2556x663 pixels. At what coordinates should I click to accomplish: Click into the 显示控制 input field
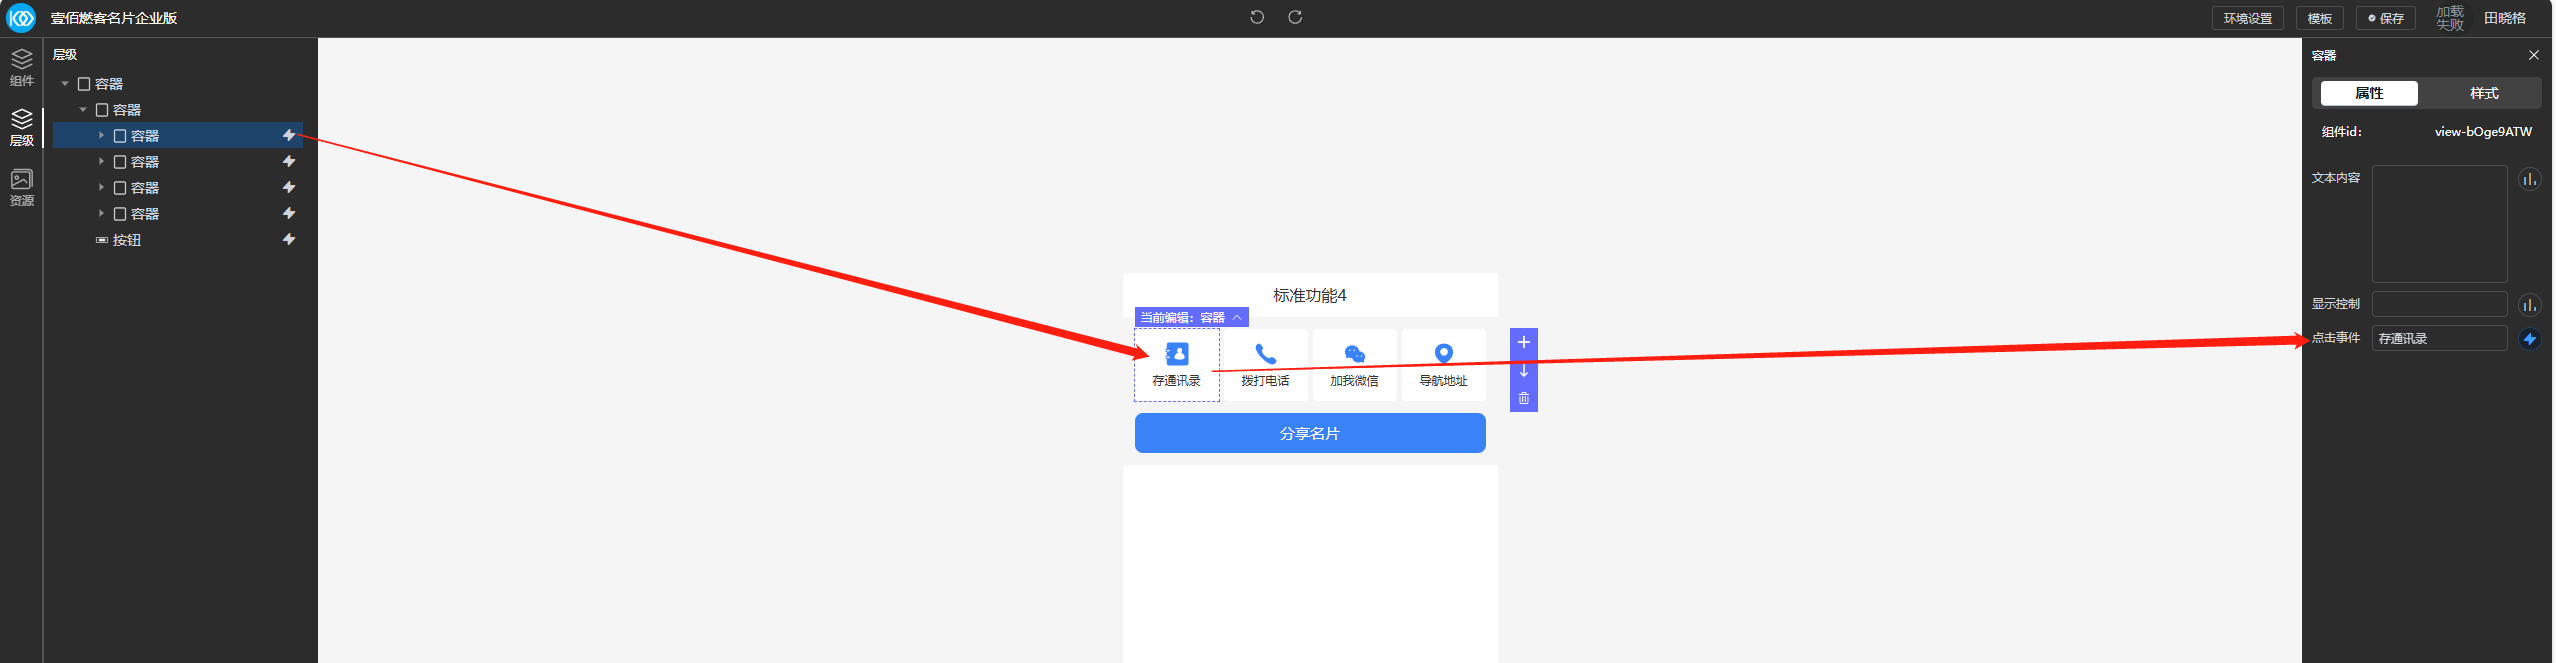[2439, 304]
